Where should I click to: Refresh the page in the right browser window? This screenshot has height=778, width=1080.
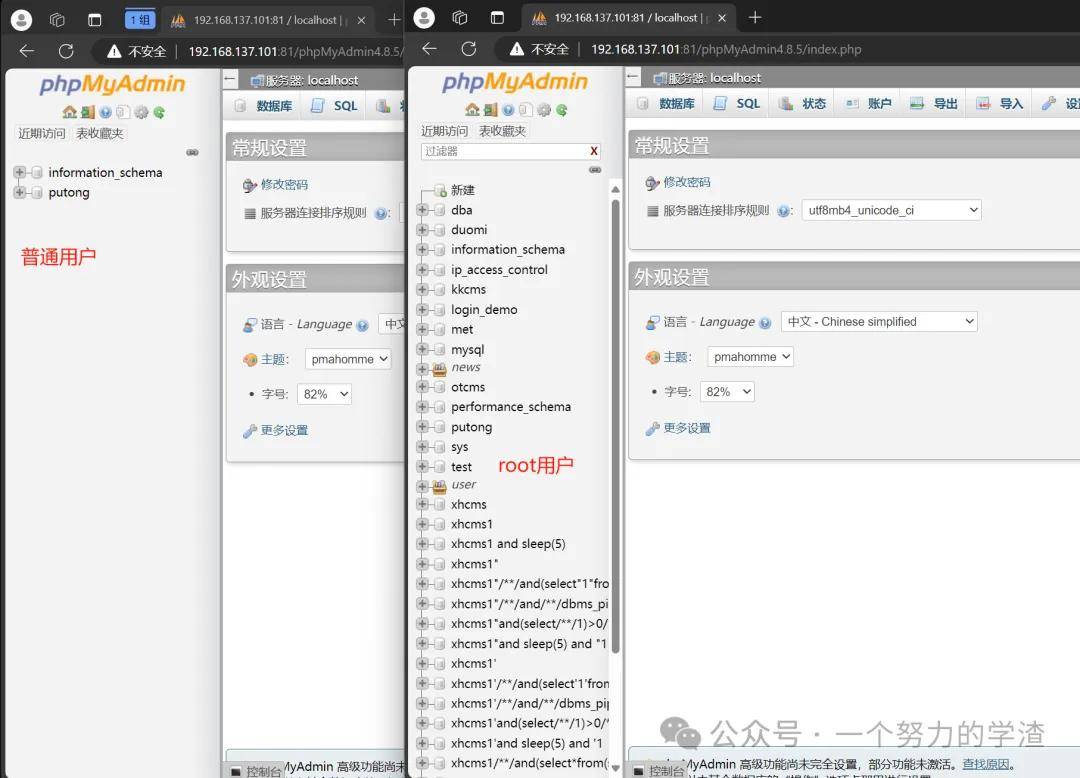pos(469,49)
